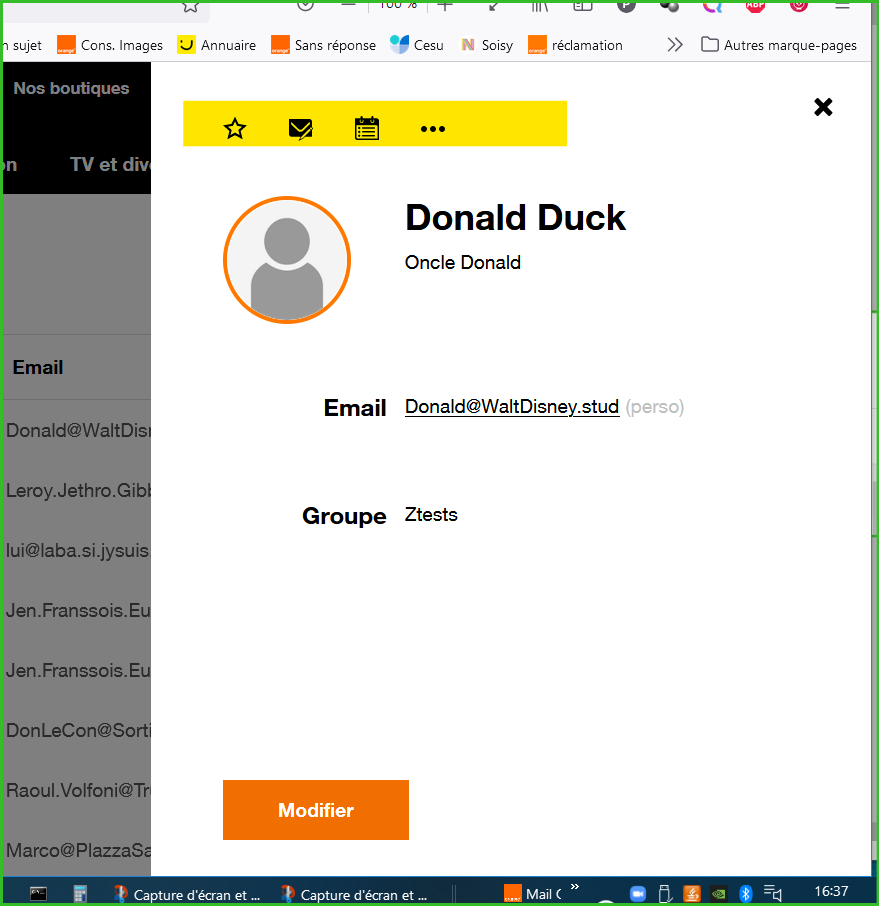Close the Donald Duck contact panel
This screenshot has height=906, width=879.
tap(823, 107)
